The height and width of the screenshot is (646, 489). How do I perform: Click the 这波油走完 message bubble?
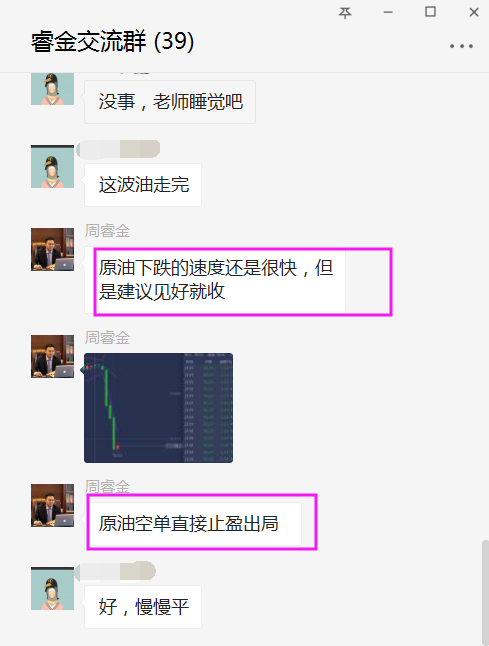coord(143,185)
